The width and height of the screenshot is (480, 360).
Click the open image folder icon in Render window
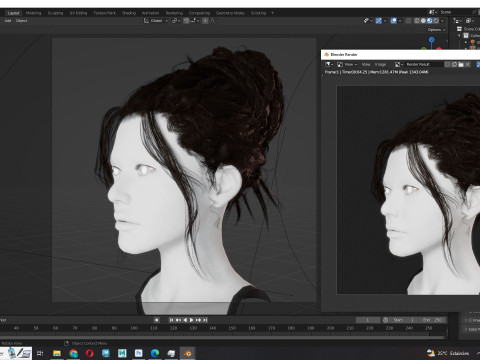461,64
